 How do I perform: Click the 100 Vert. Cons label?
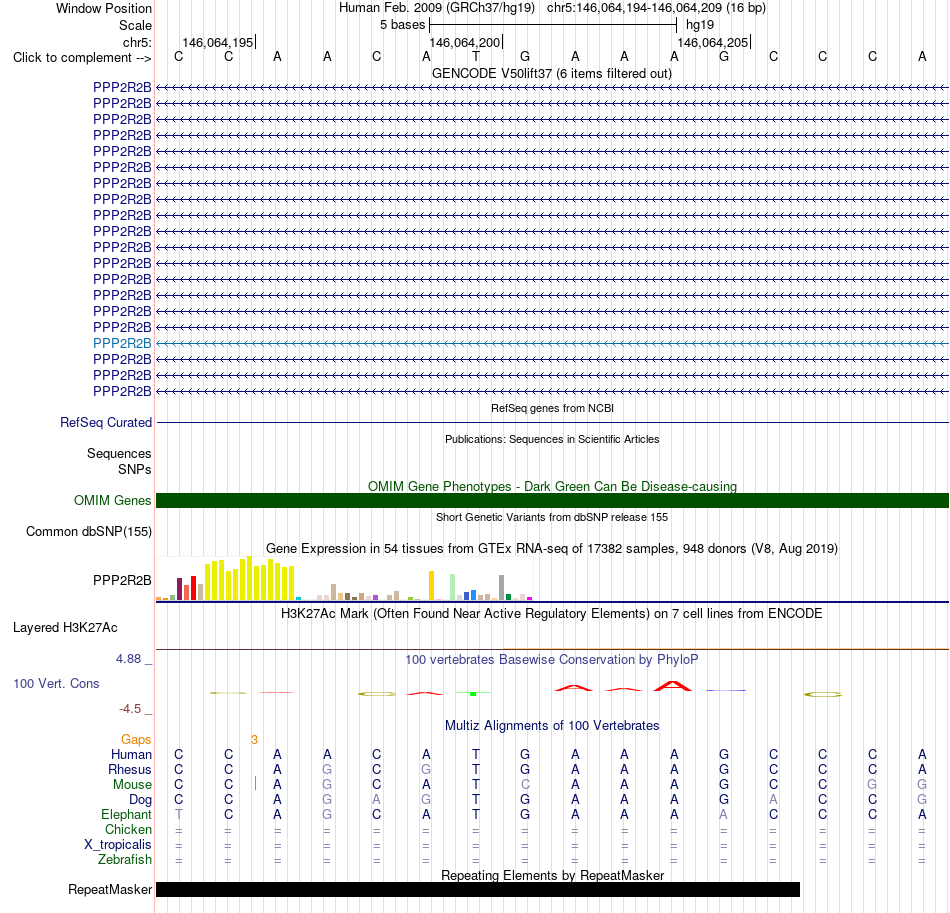tap(56, 683)
